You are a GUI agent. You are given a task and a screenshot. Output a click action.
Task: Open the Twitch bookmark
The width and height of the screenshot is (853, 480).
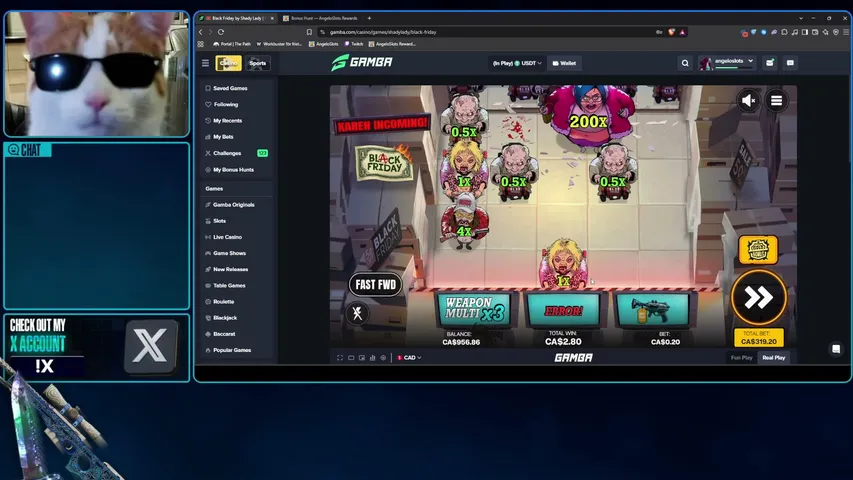tap(354, 44)
